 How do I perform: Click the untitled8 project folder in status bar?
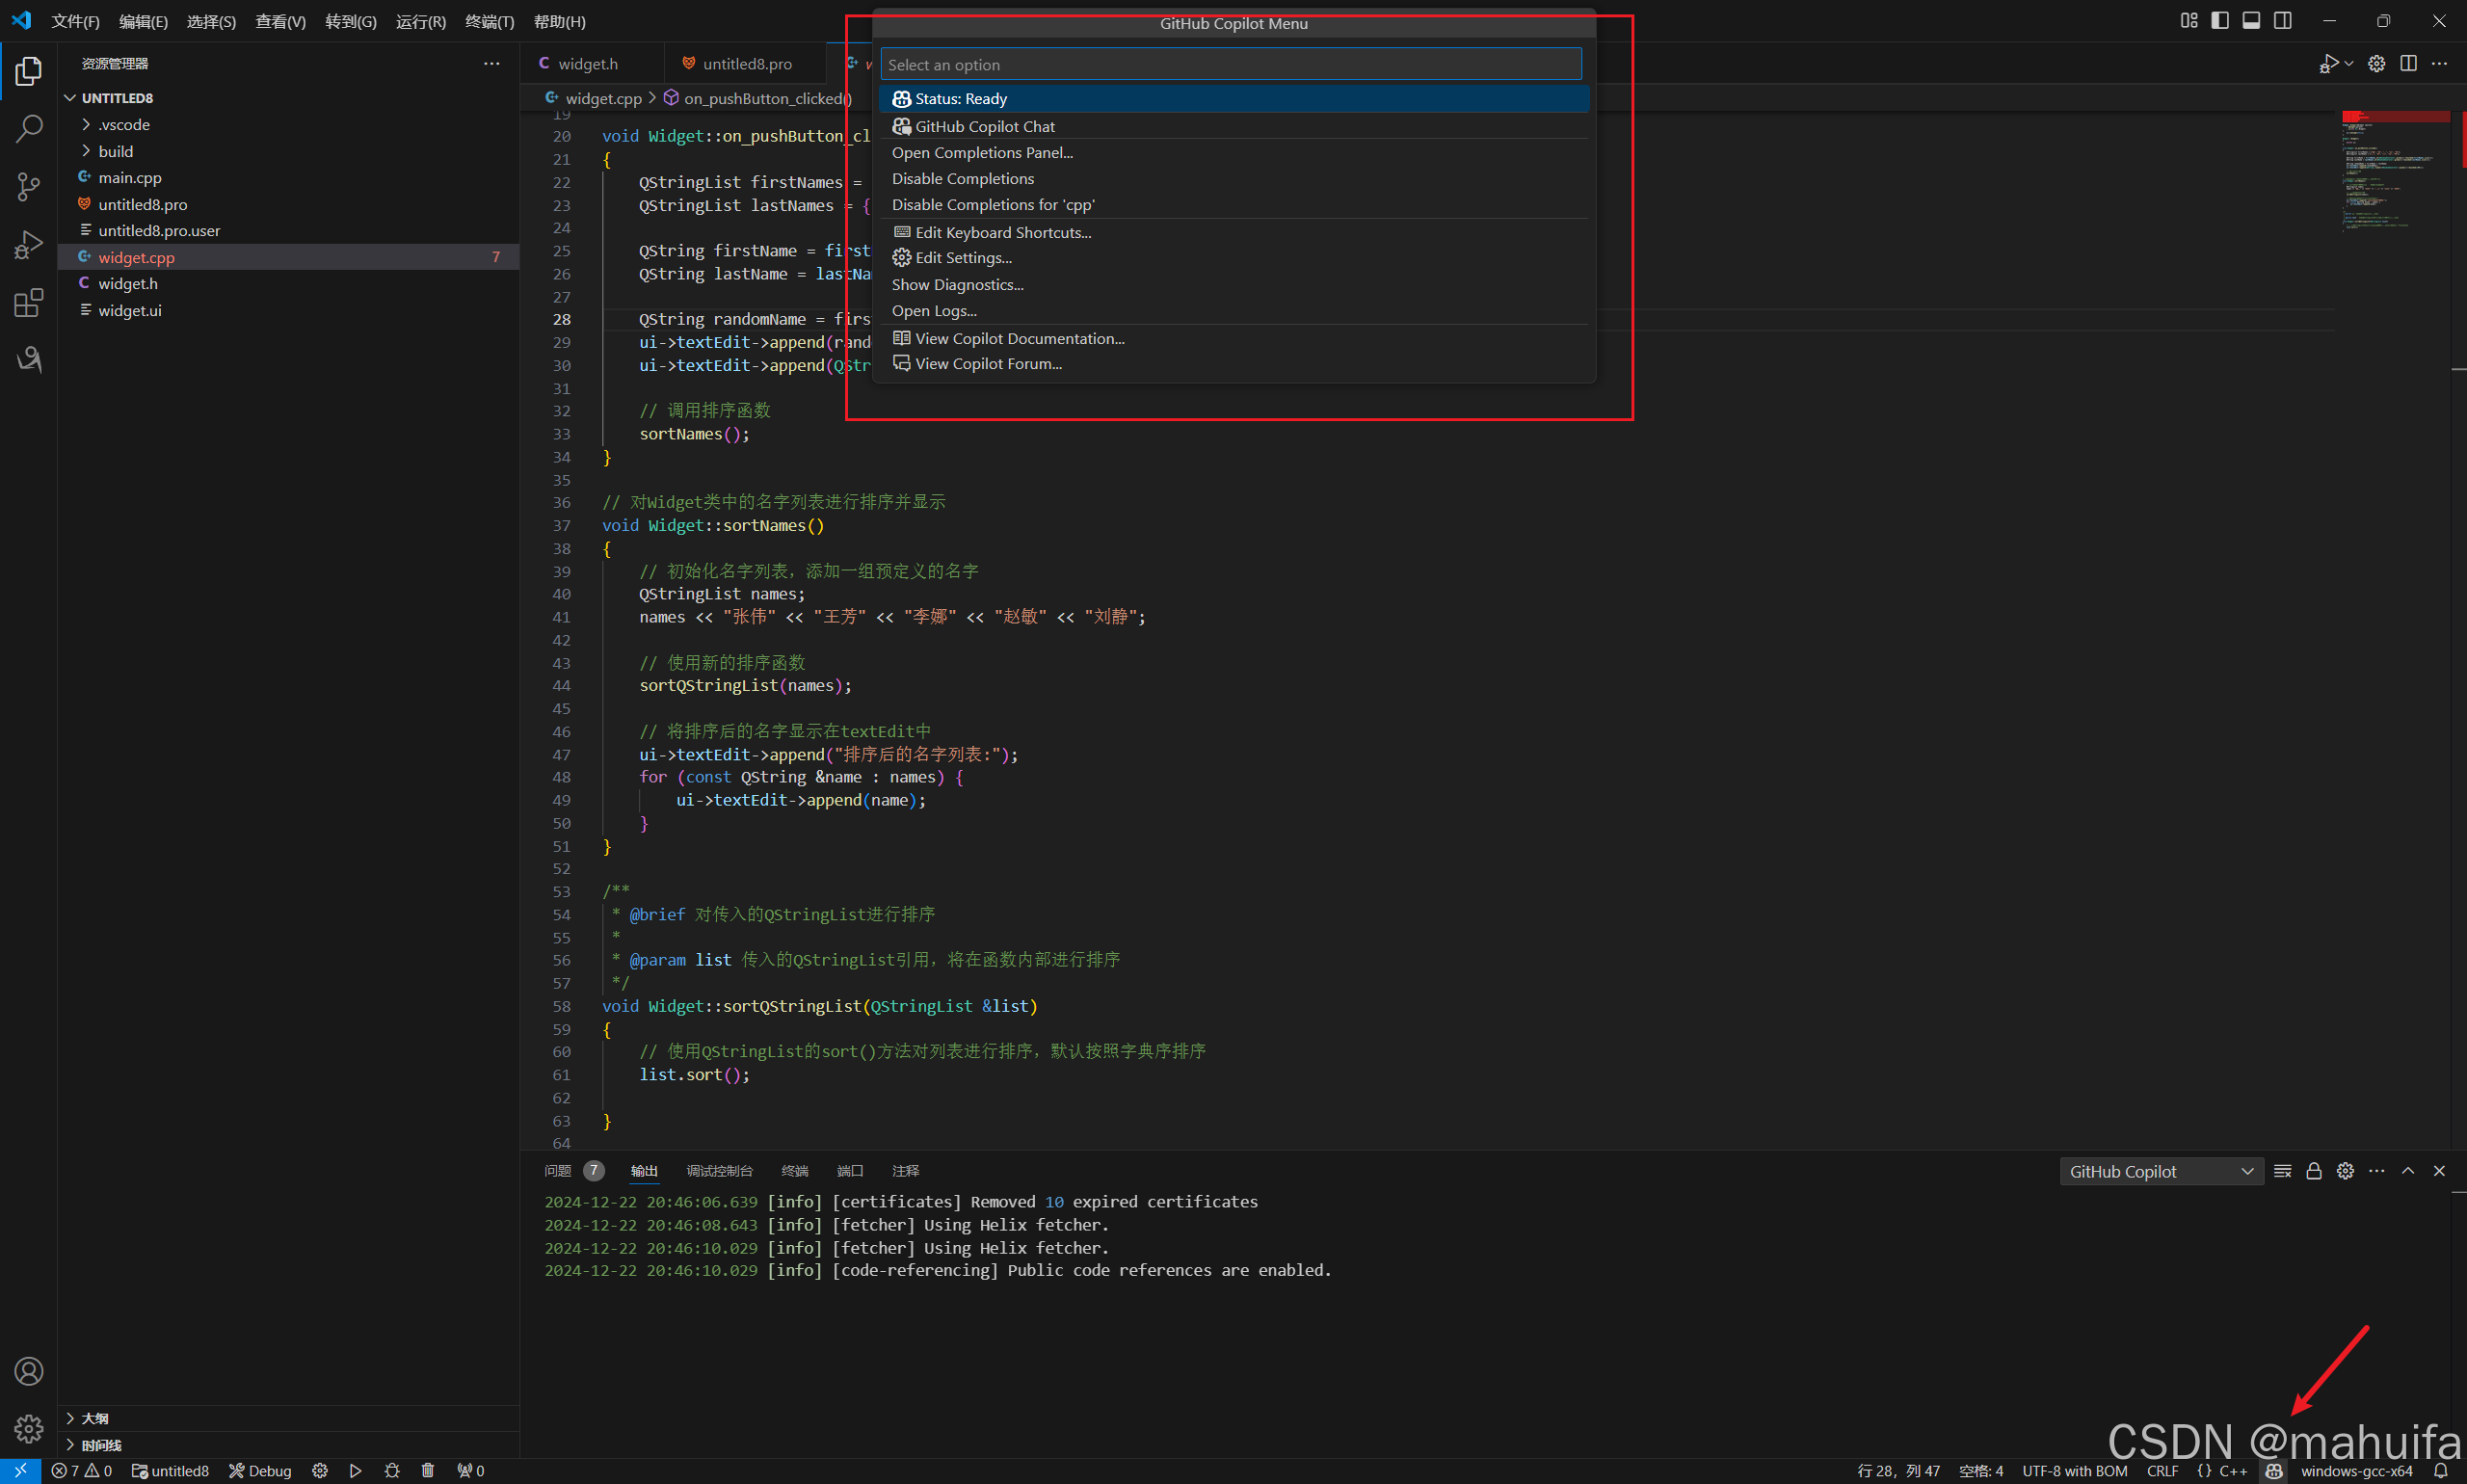(170, 1471)
